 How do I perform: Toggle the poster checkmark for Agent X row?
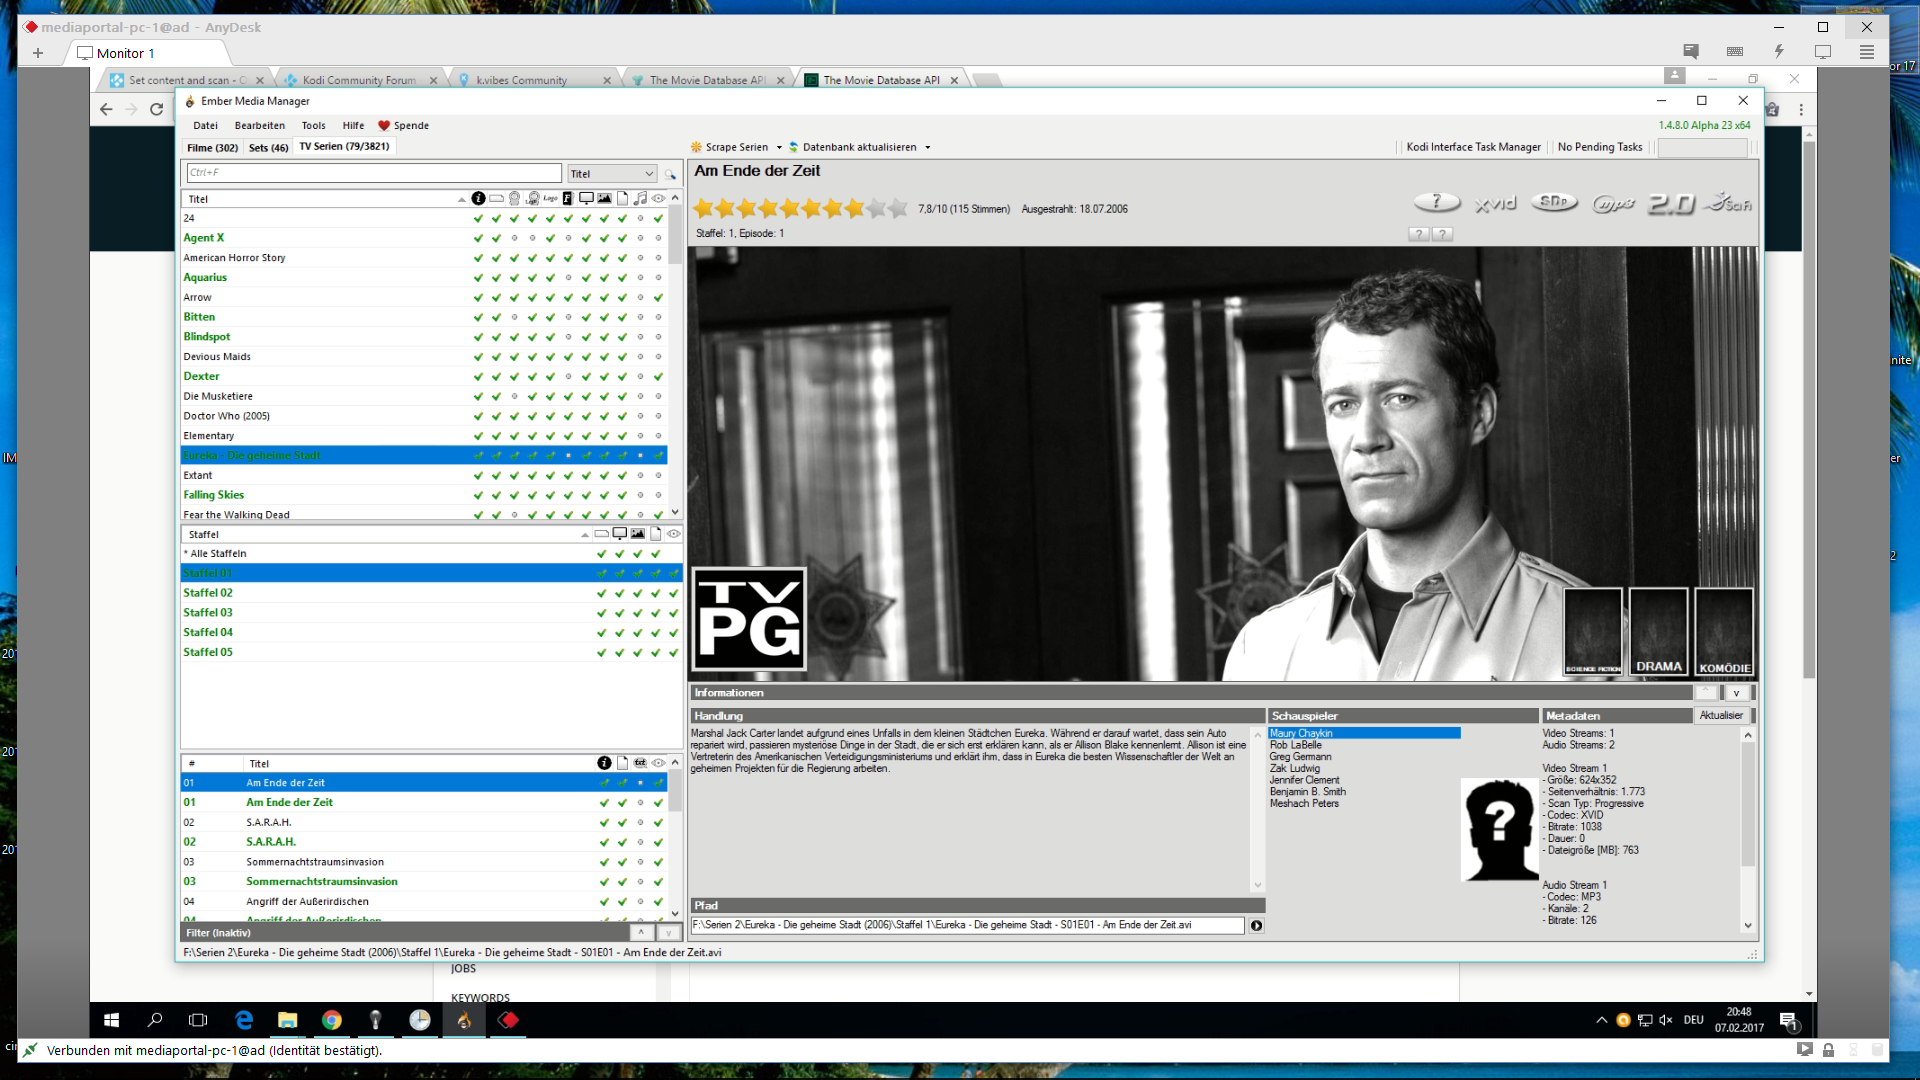coord(604,238)
